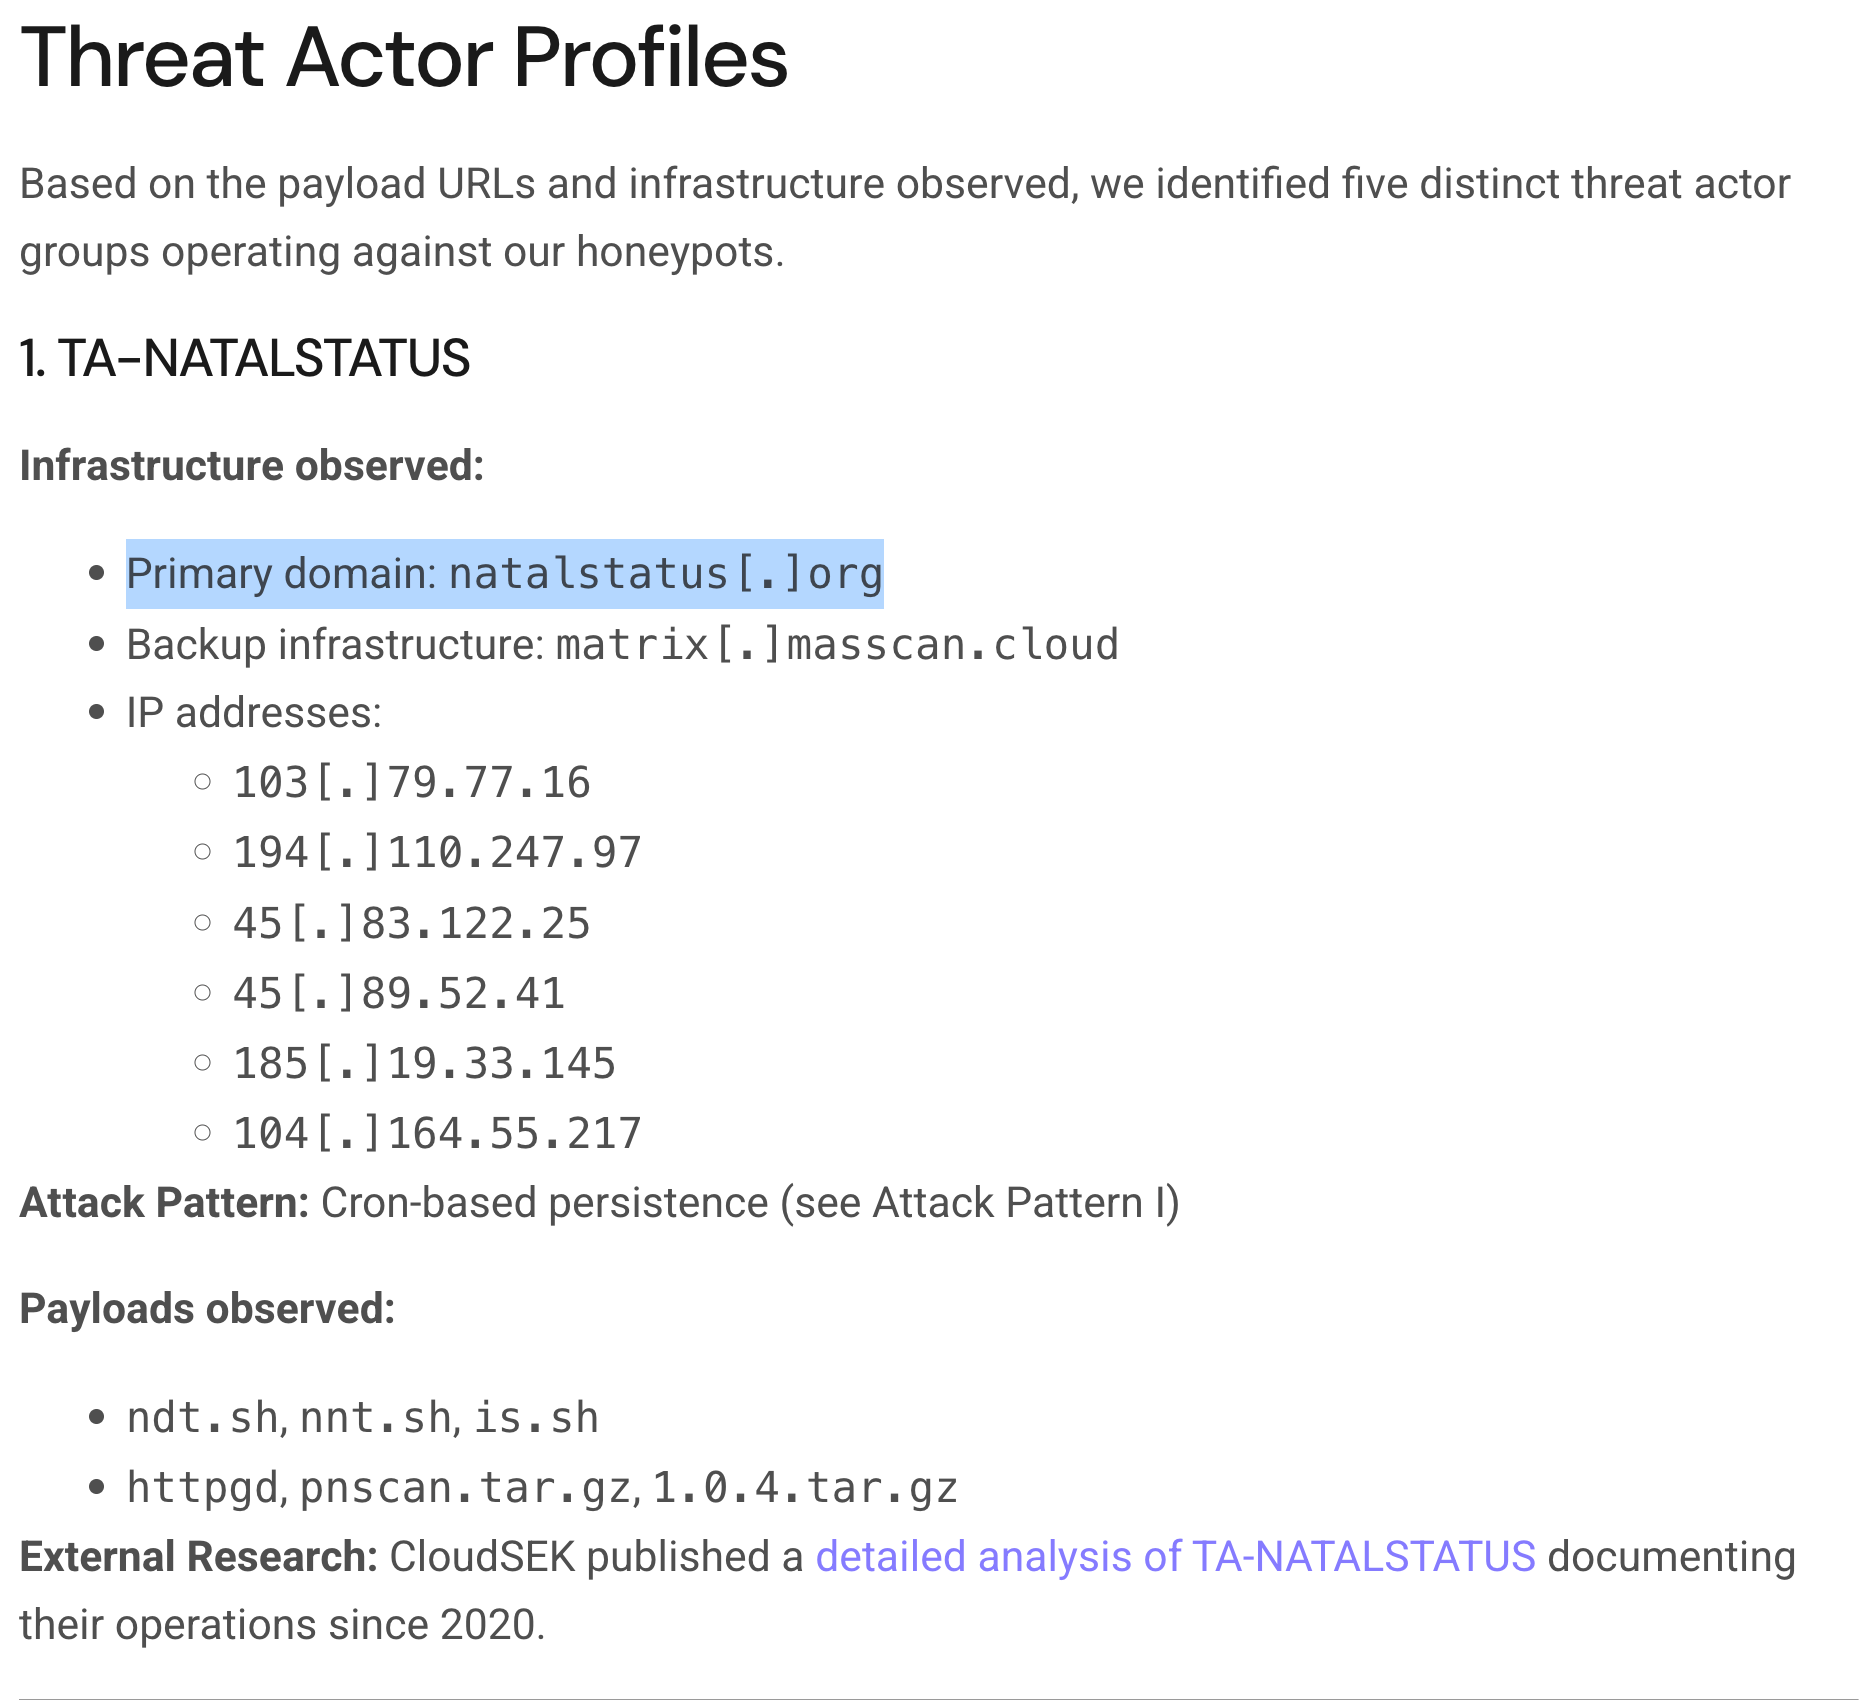Click the External Research bold label
The height and width of the screenshot is (1700, 1872).
pos(199,1557)
